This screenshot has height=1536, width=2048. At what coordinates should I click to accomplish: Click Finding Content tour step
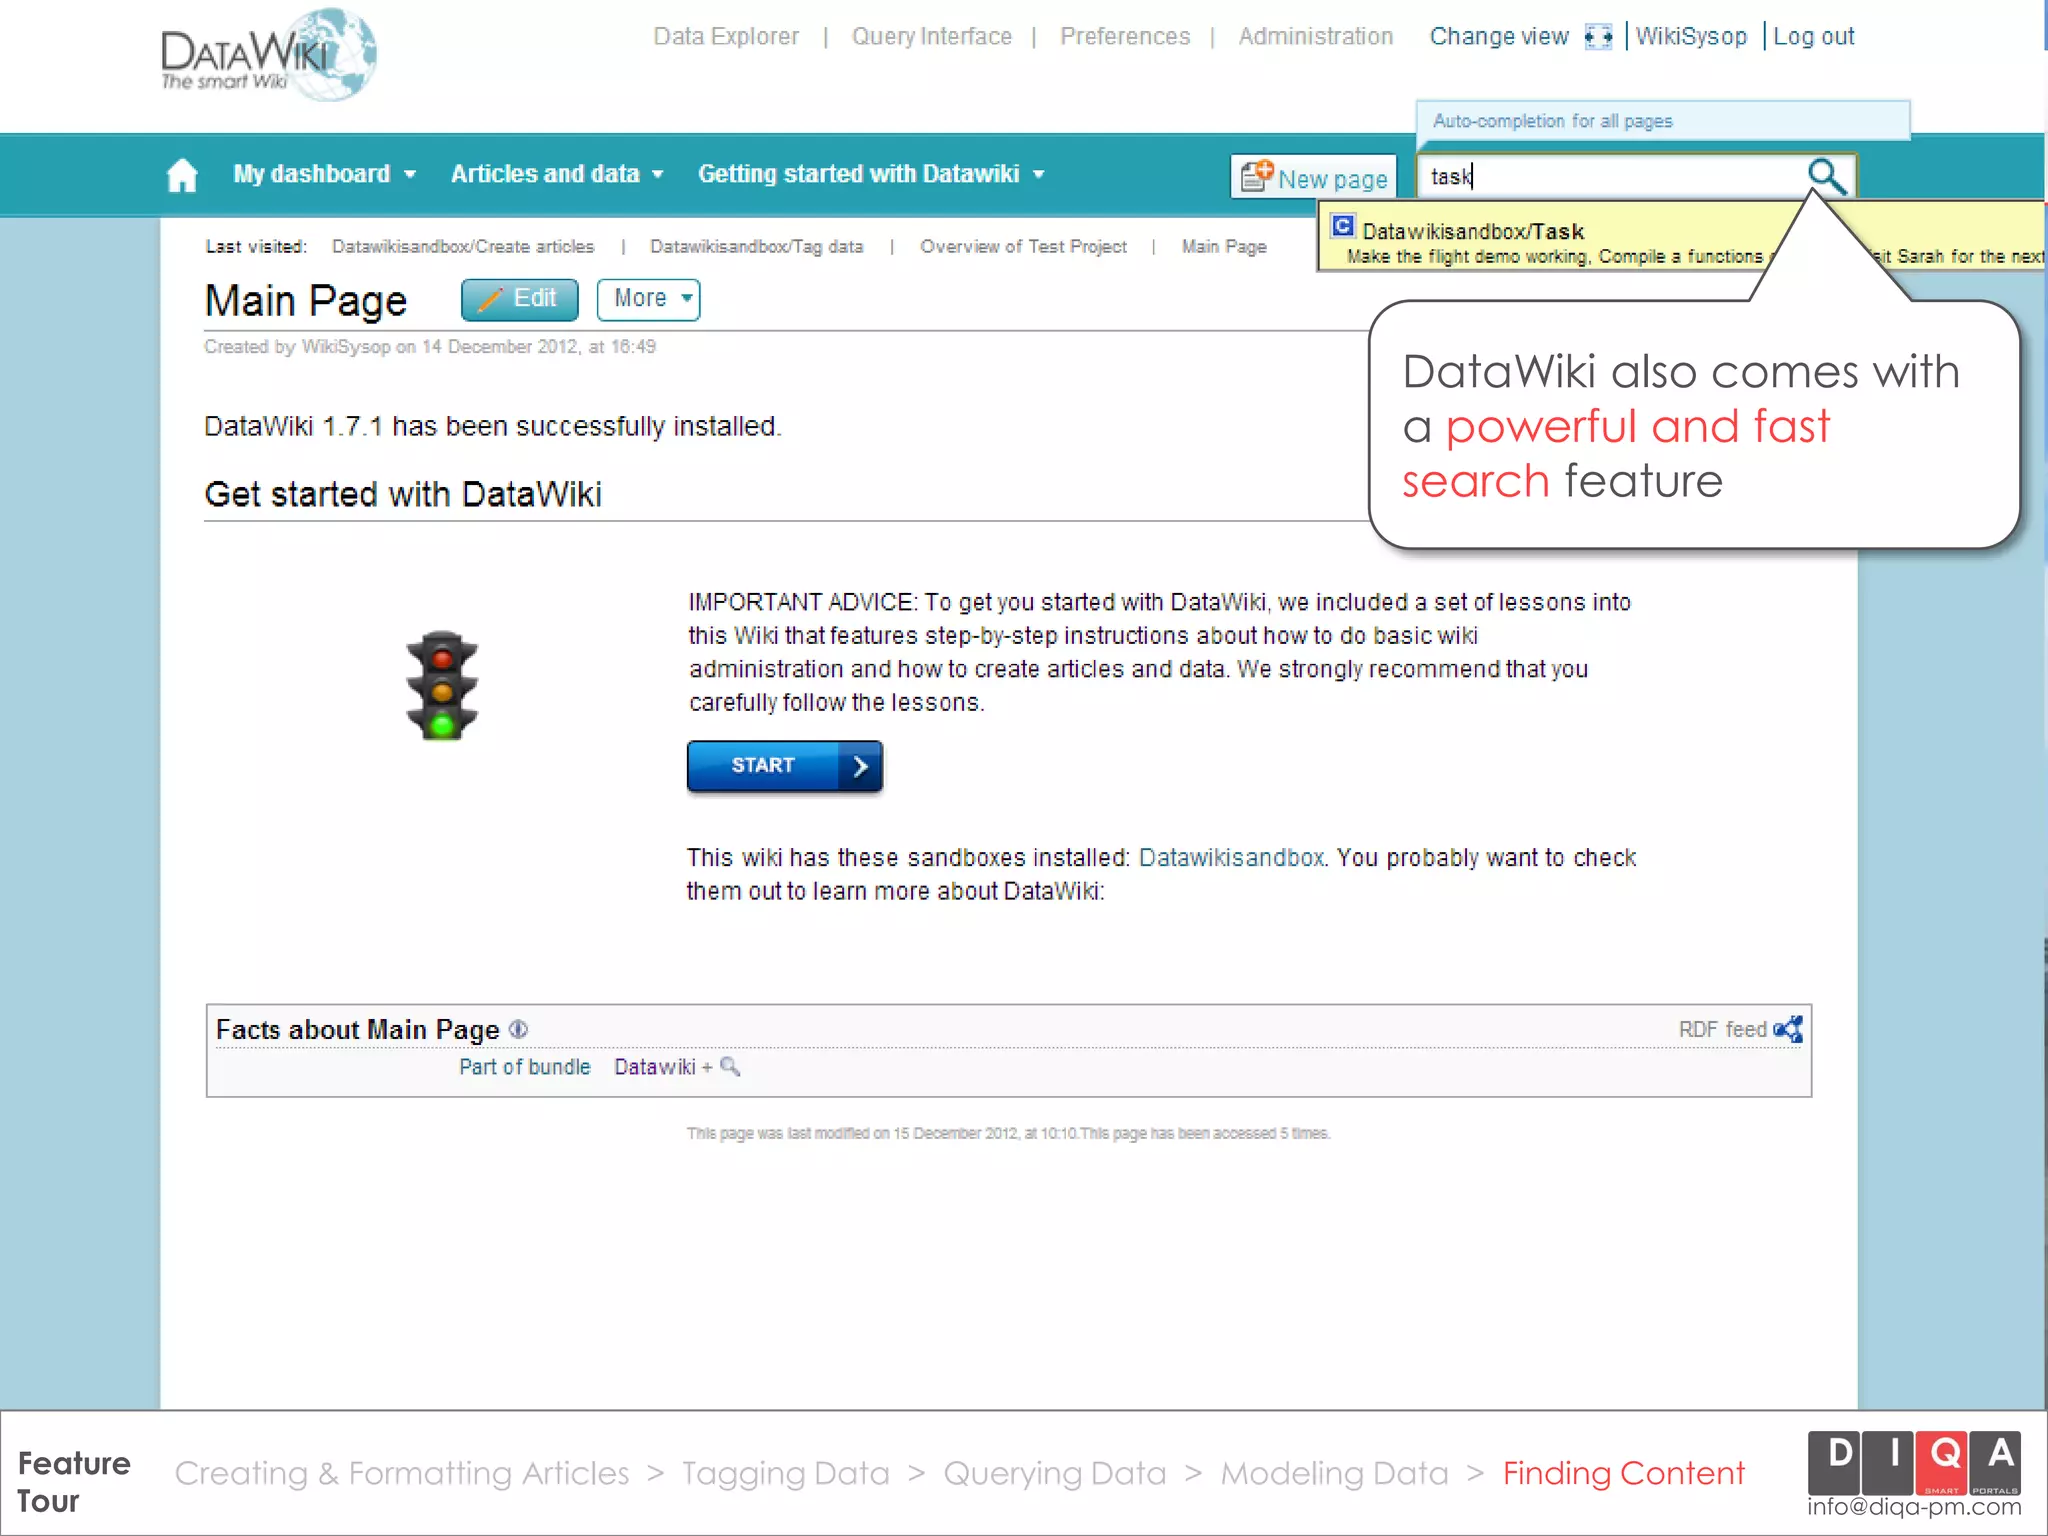click(1624, 1474)
